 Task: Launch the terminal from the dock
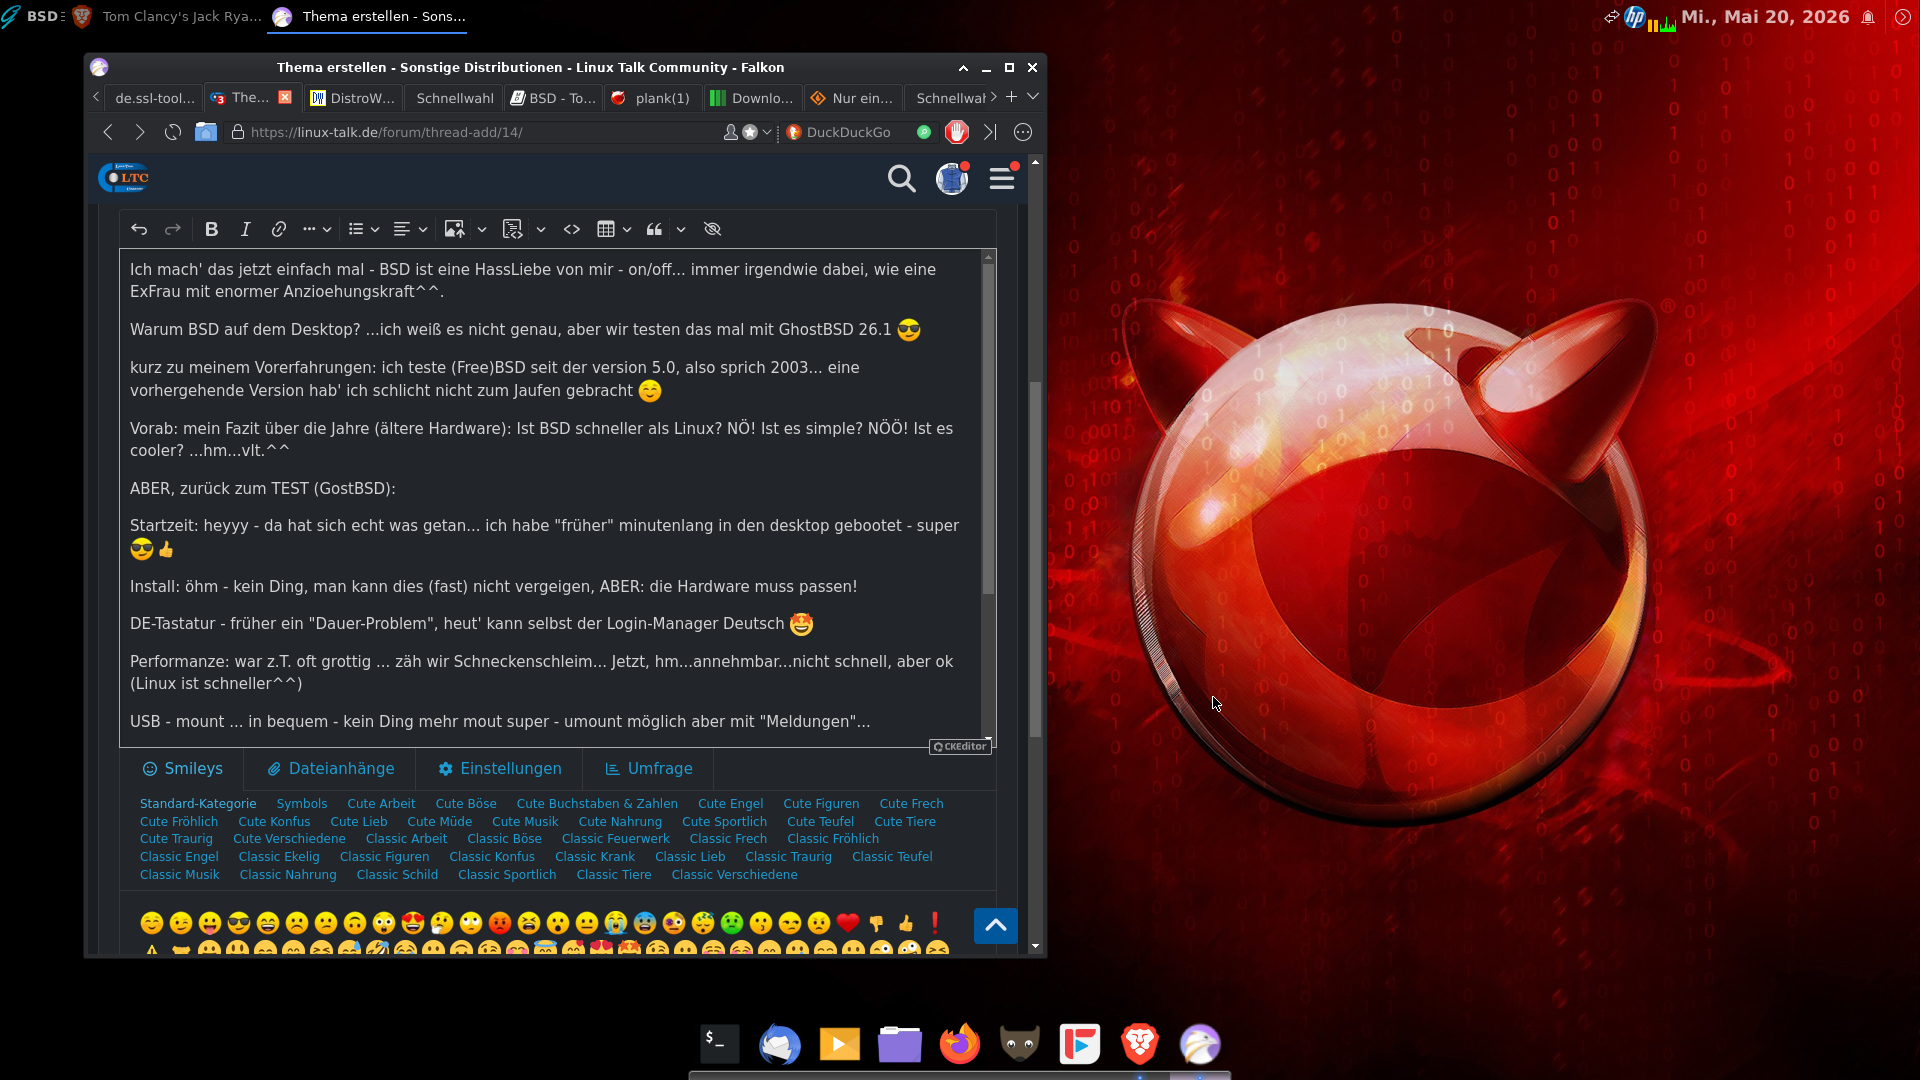tap(720, 1044)
